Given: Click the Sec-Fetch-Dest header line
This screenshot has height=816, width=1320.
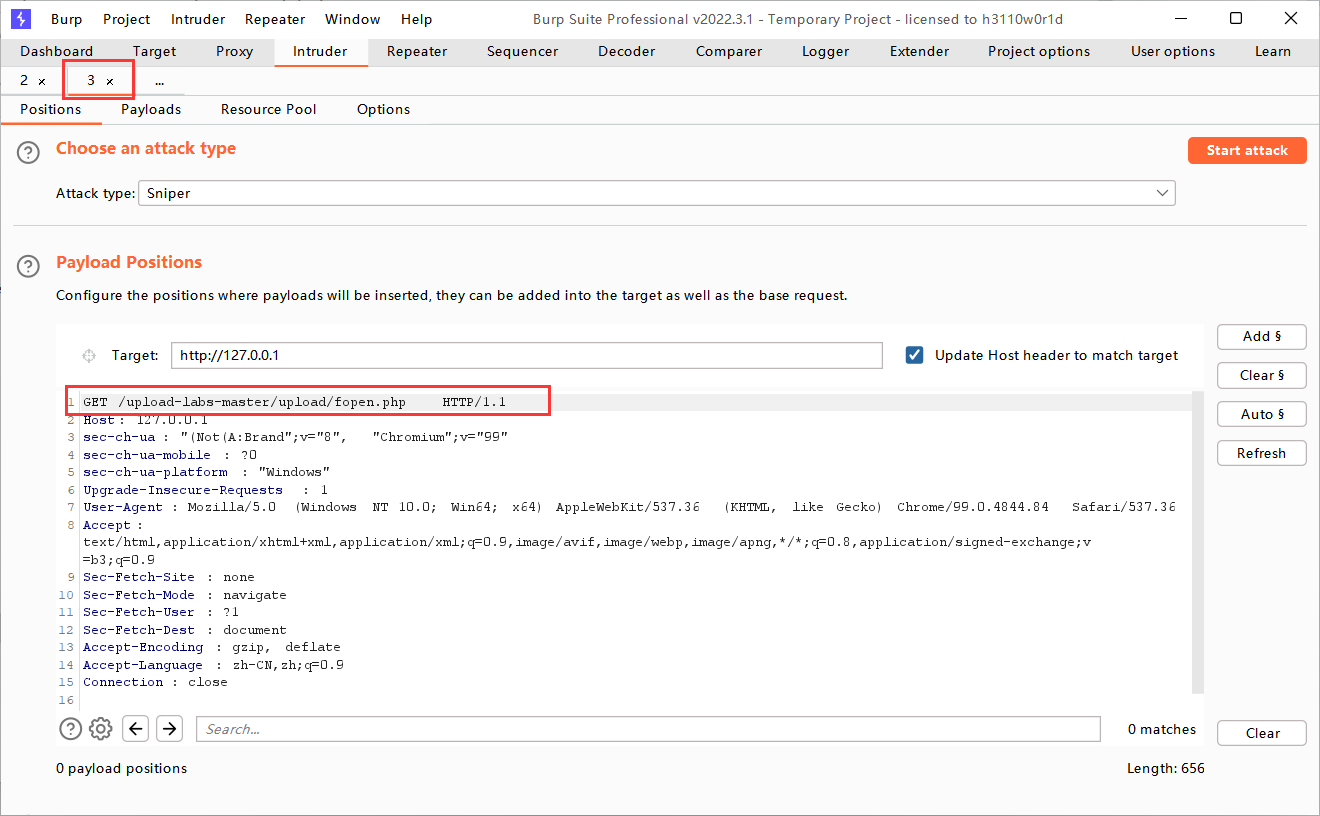Looking at the screenshot, I should coord(185,630).
